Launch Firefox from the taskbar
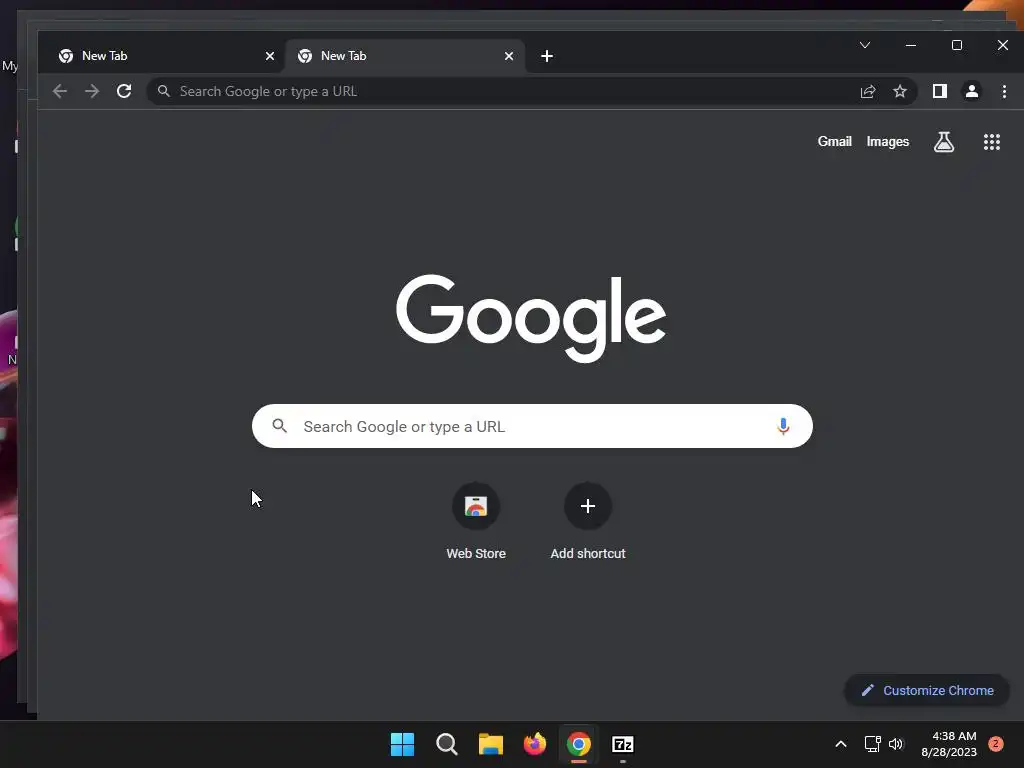 pyautogui.click(x=535, y=744)
